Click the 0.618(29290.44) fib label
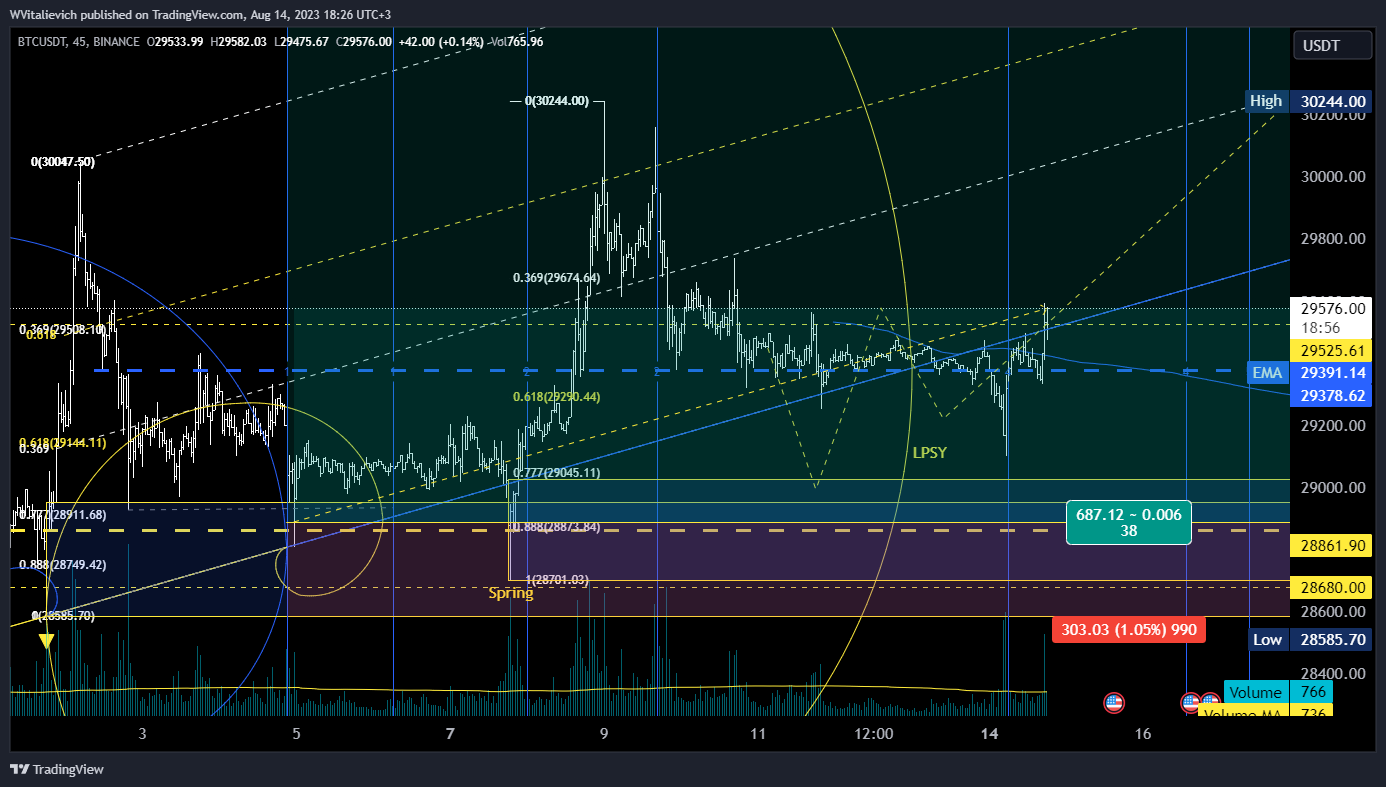This screenshot has height=787, width=1386. [556, 397]
